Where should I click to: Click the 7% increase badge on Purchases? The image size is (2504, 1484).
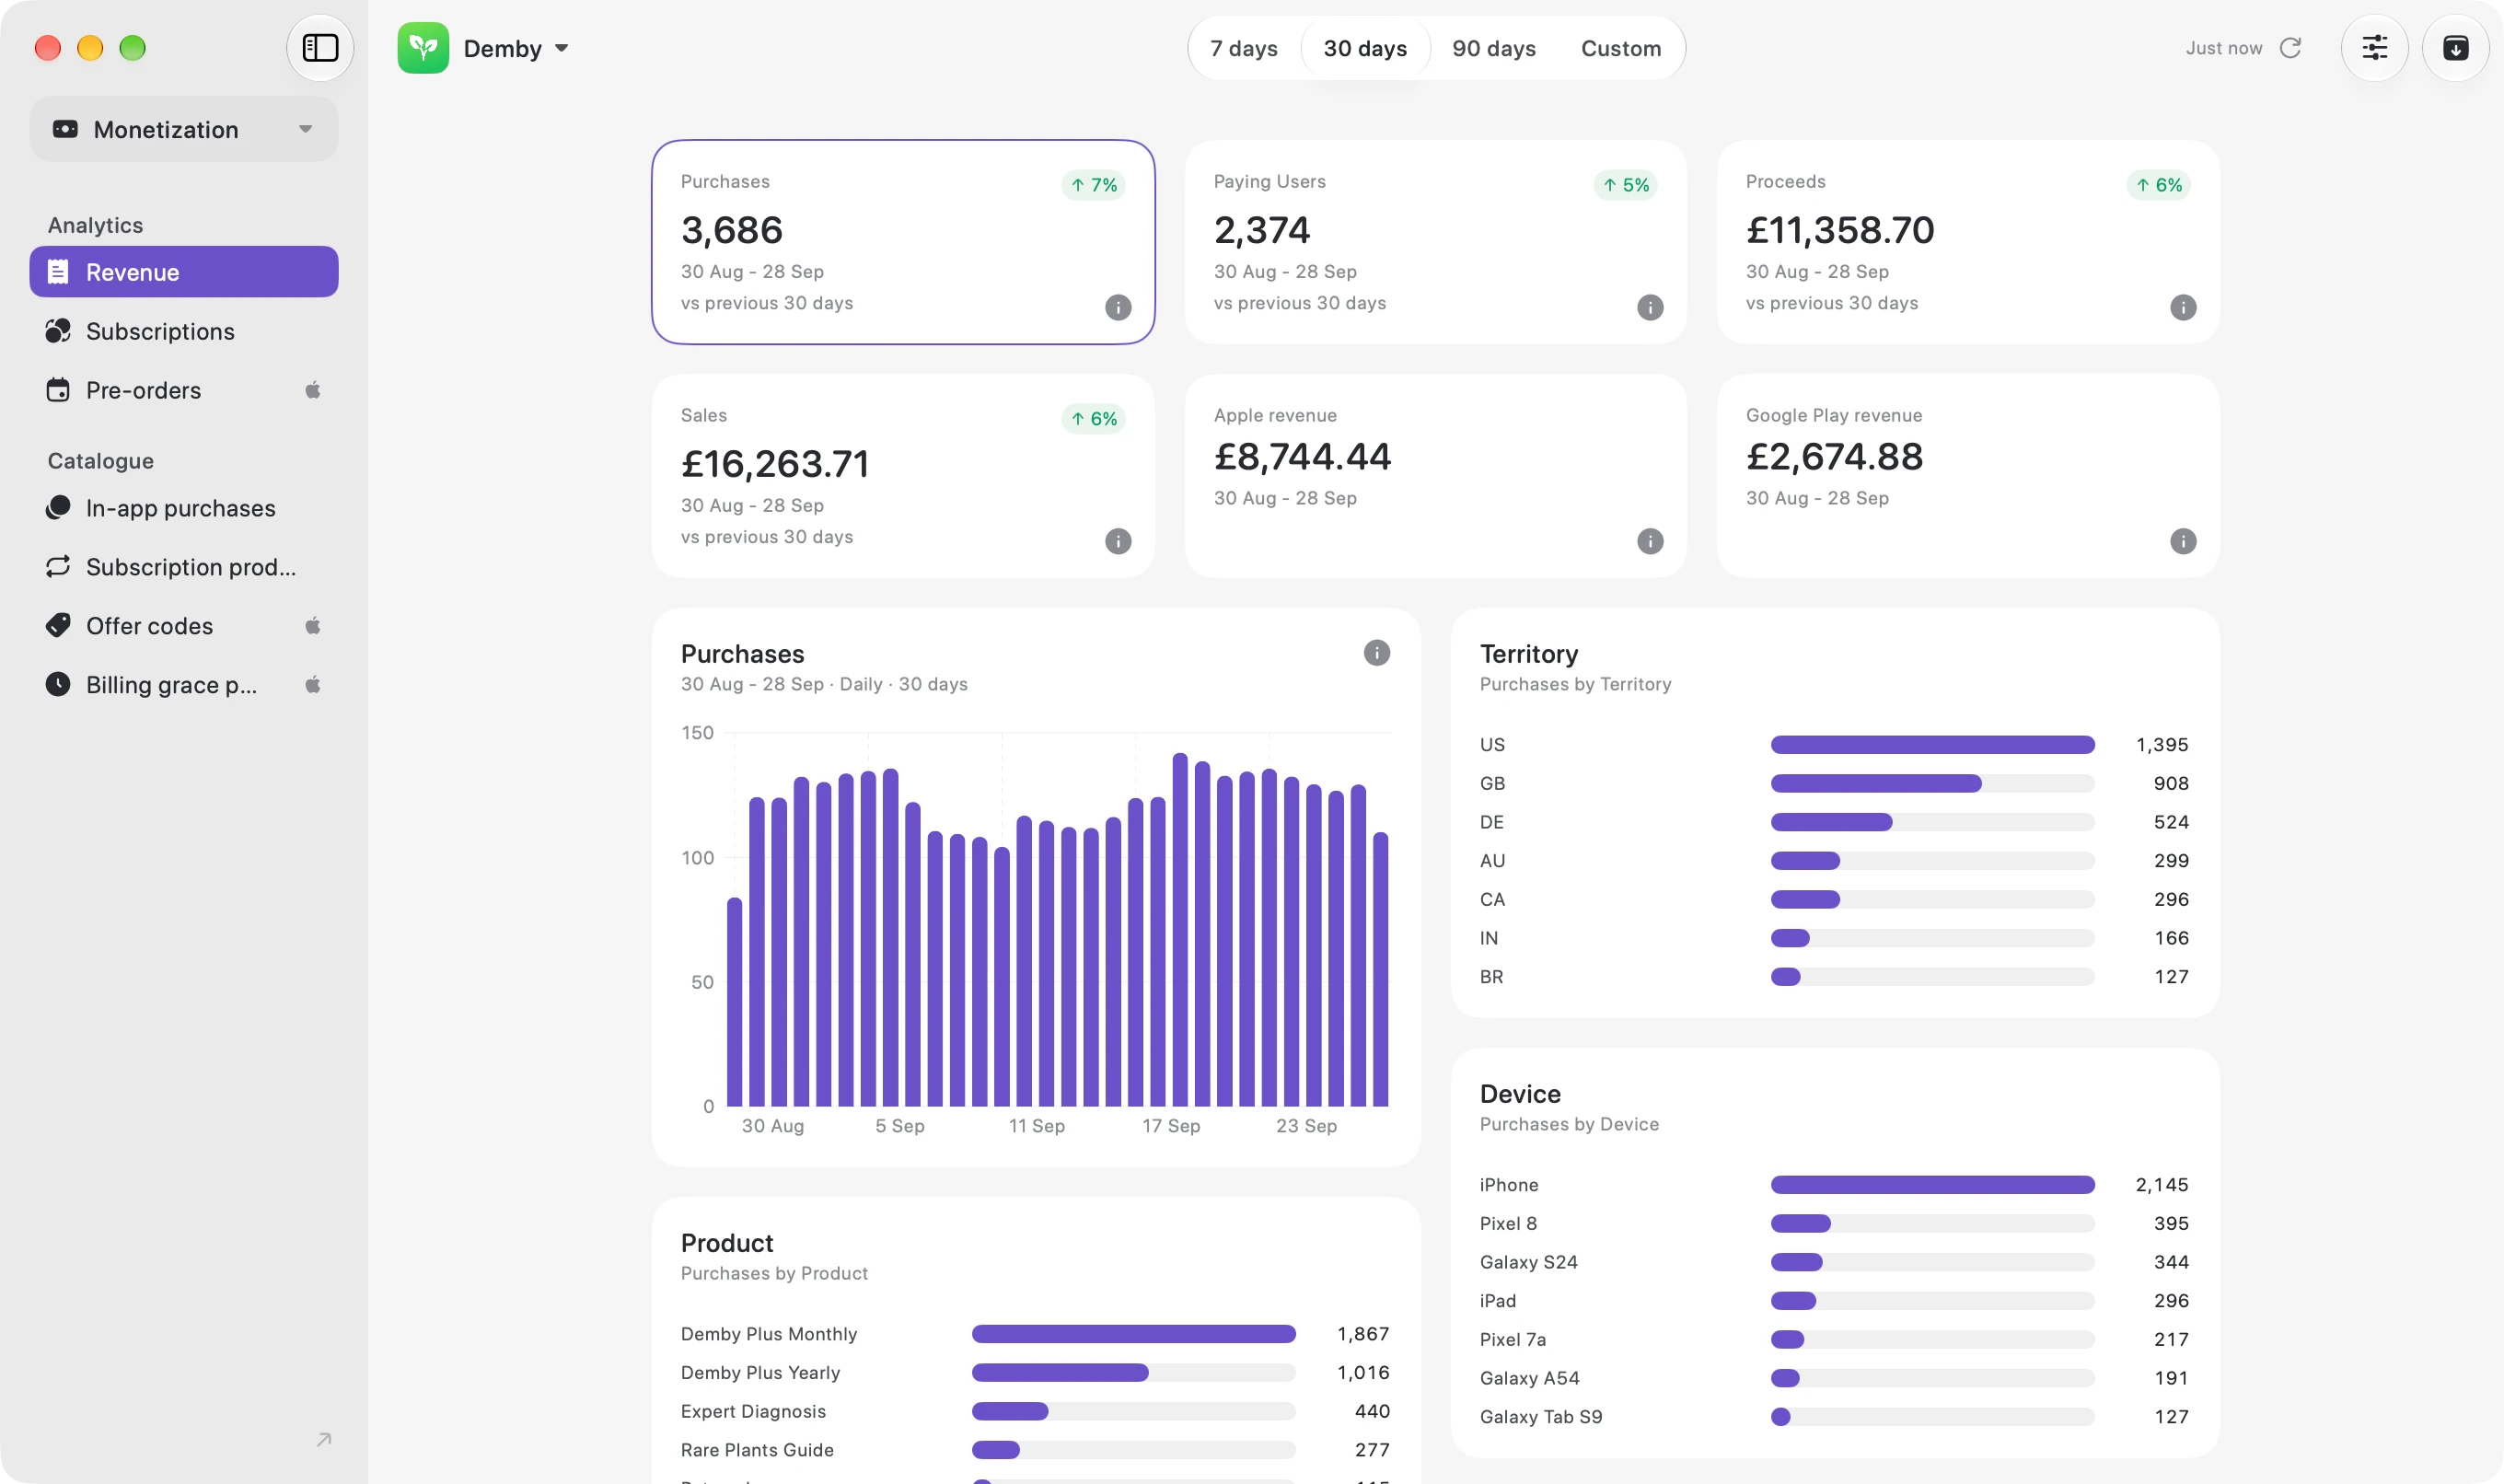click(1094, 185)
